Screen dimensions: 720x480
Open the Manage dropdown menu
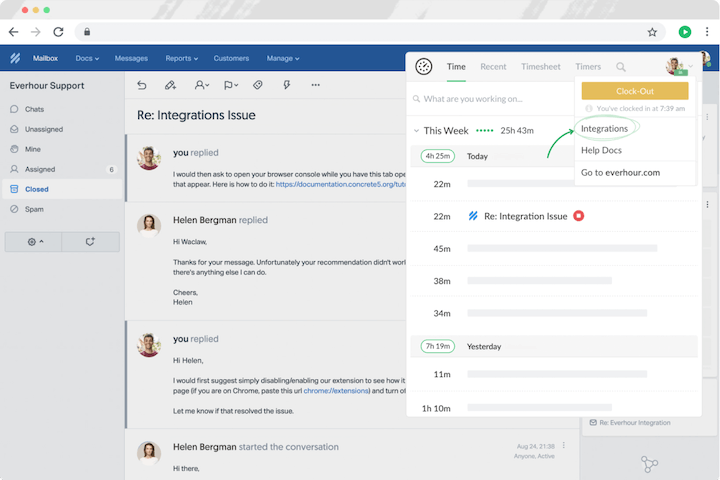coord(283,58)
